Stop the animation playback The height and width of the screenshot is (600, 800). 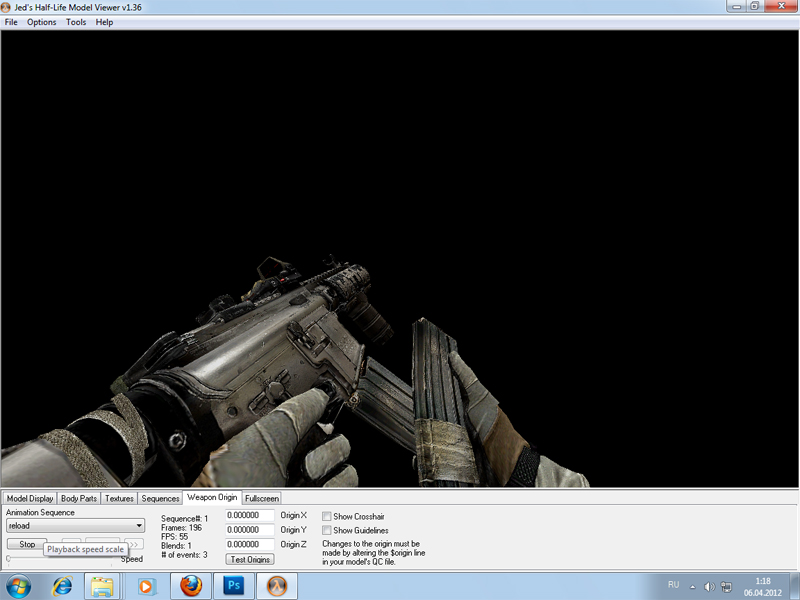27,544
